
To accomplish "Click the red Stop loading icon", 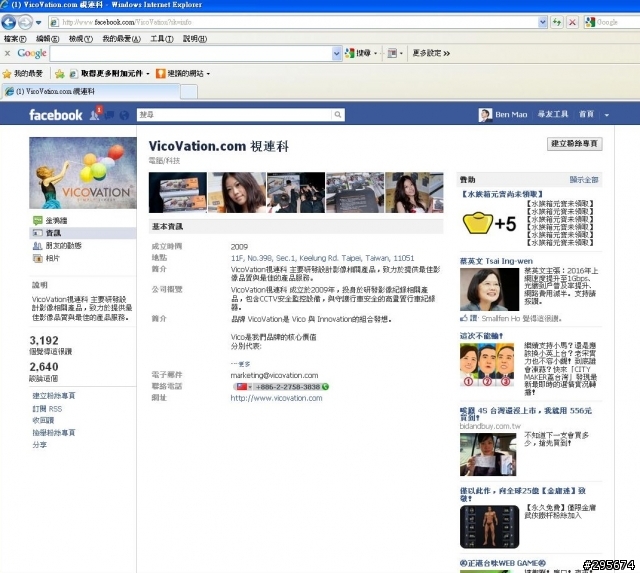I will point(572,22).
